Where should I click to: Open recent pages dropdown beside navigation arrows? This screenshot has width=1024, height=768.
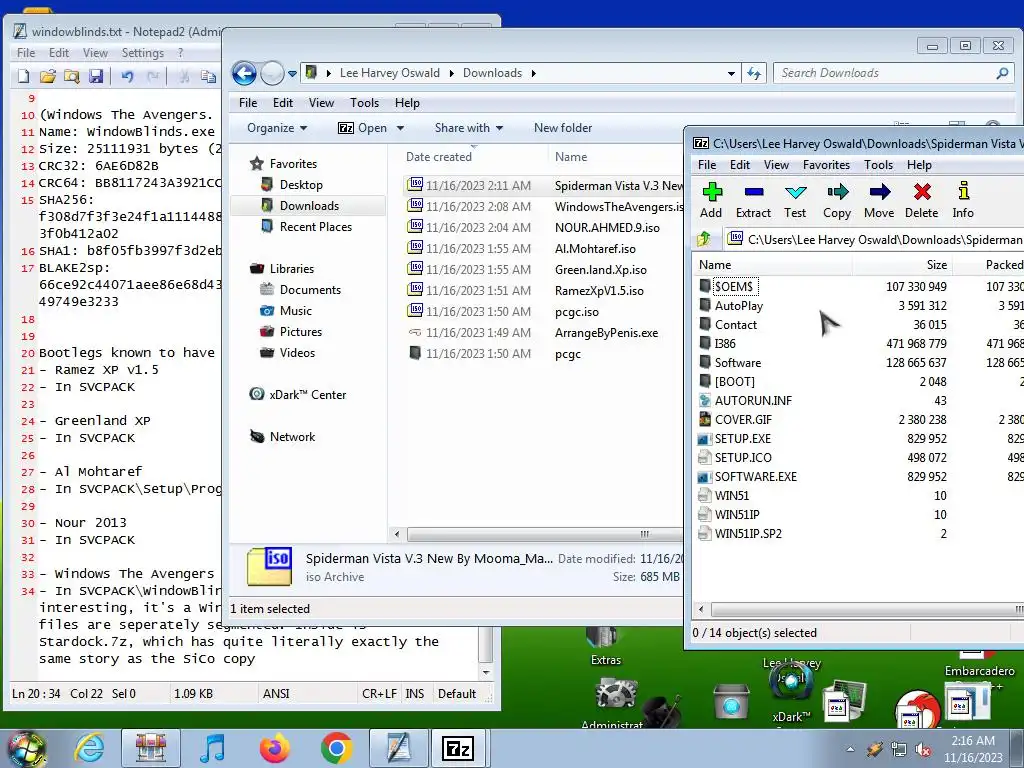coord(292,73)
